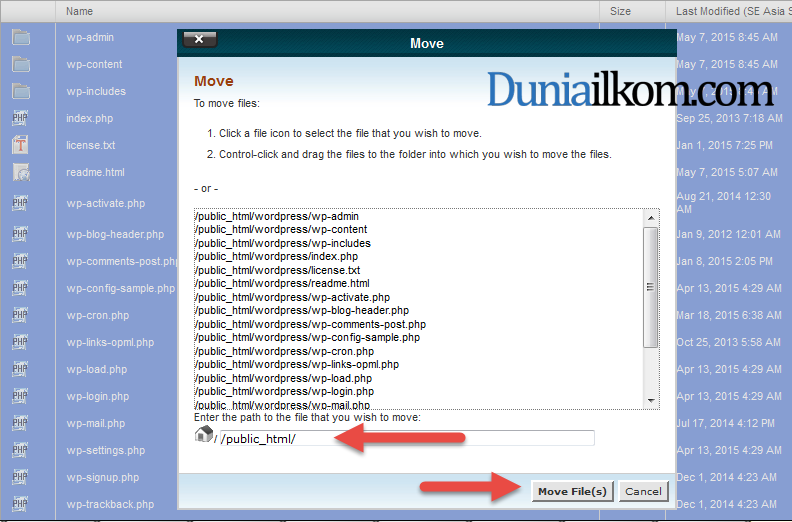The width and height of the screenshot is (792, 522).
Task: Click the wp-blog-header.php file name
Action: pos(115,234)
